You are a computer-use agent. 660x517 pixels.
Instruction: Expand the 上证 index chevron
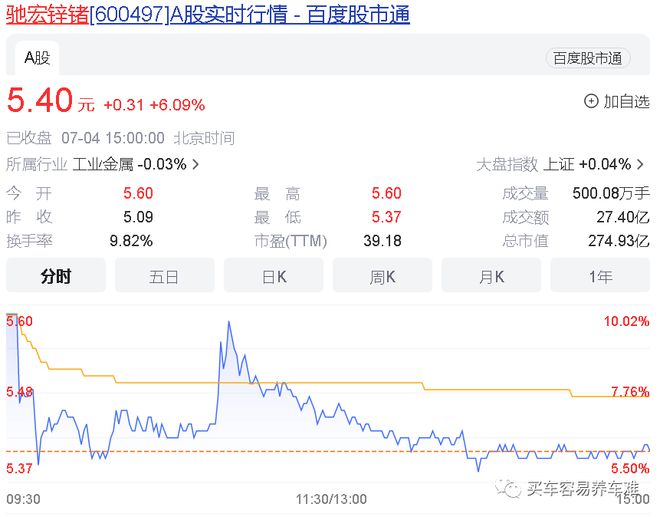click(x=640, y=164)
